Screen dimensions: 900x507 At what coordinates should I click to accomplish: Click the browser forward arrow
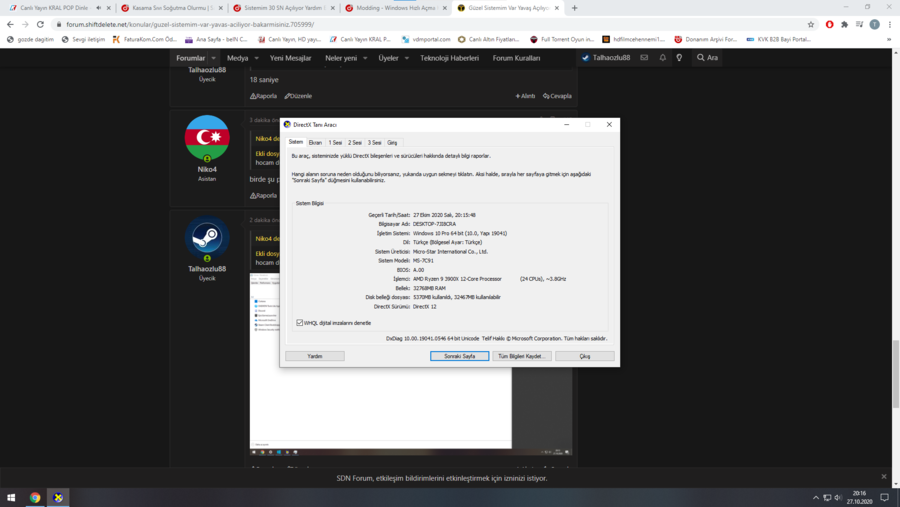[25, 24]
